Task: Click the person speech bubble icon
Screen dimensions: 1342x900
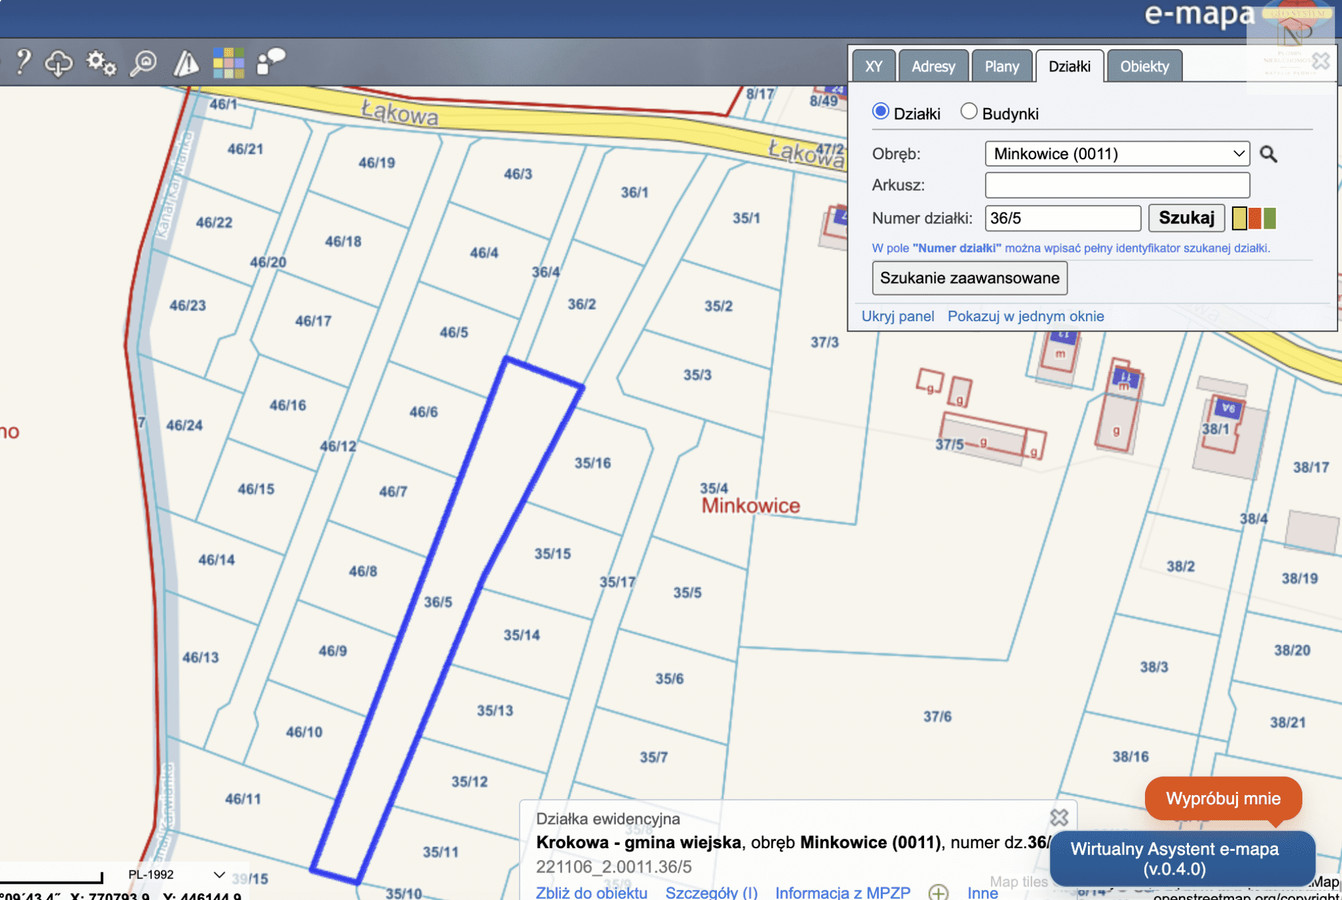Action: 270,62
